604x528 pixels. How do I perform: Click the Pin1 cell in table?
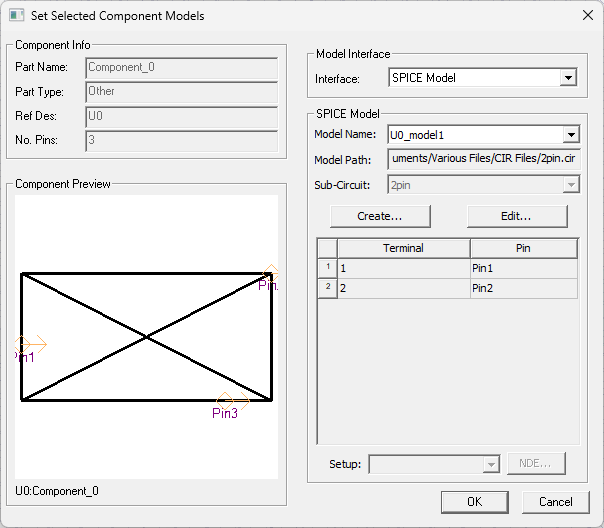[x=523, y=268]
